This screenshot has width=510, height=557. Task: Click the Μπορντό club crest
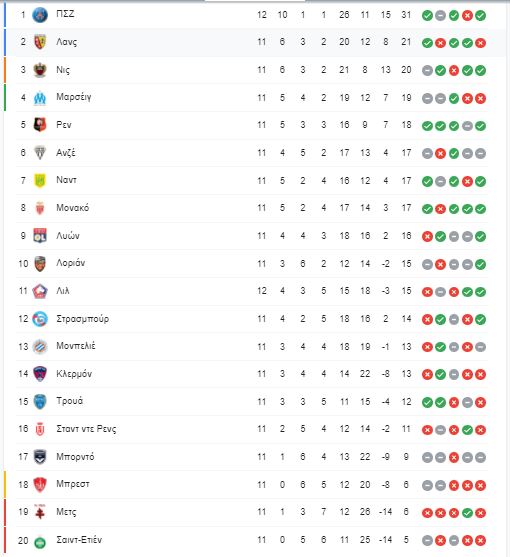coord(40,457)
